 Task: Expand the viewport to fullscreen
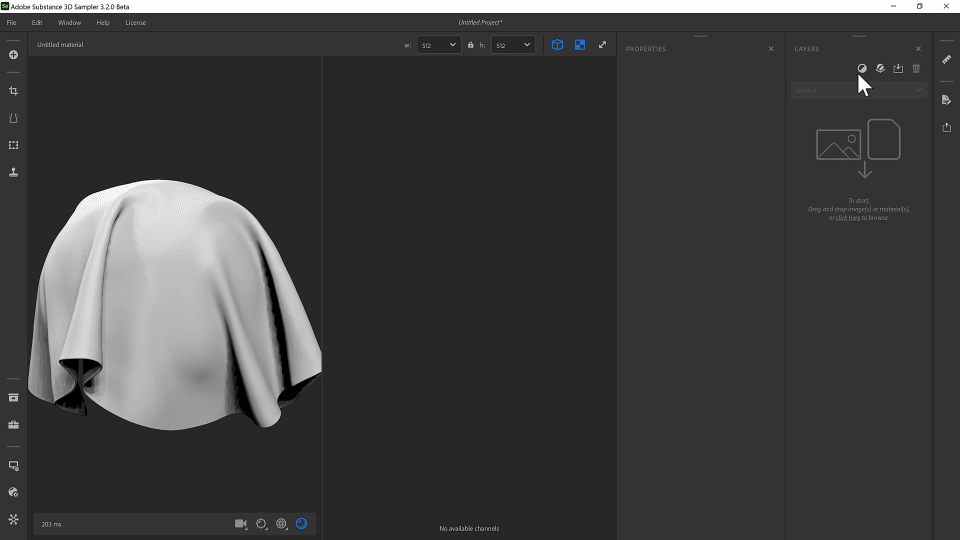pos(602,45)
